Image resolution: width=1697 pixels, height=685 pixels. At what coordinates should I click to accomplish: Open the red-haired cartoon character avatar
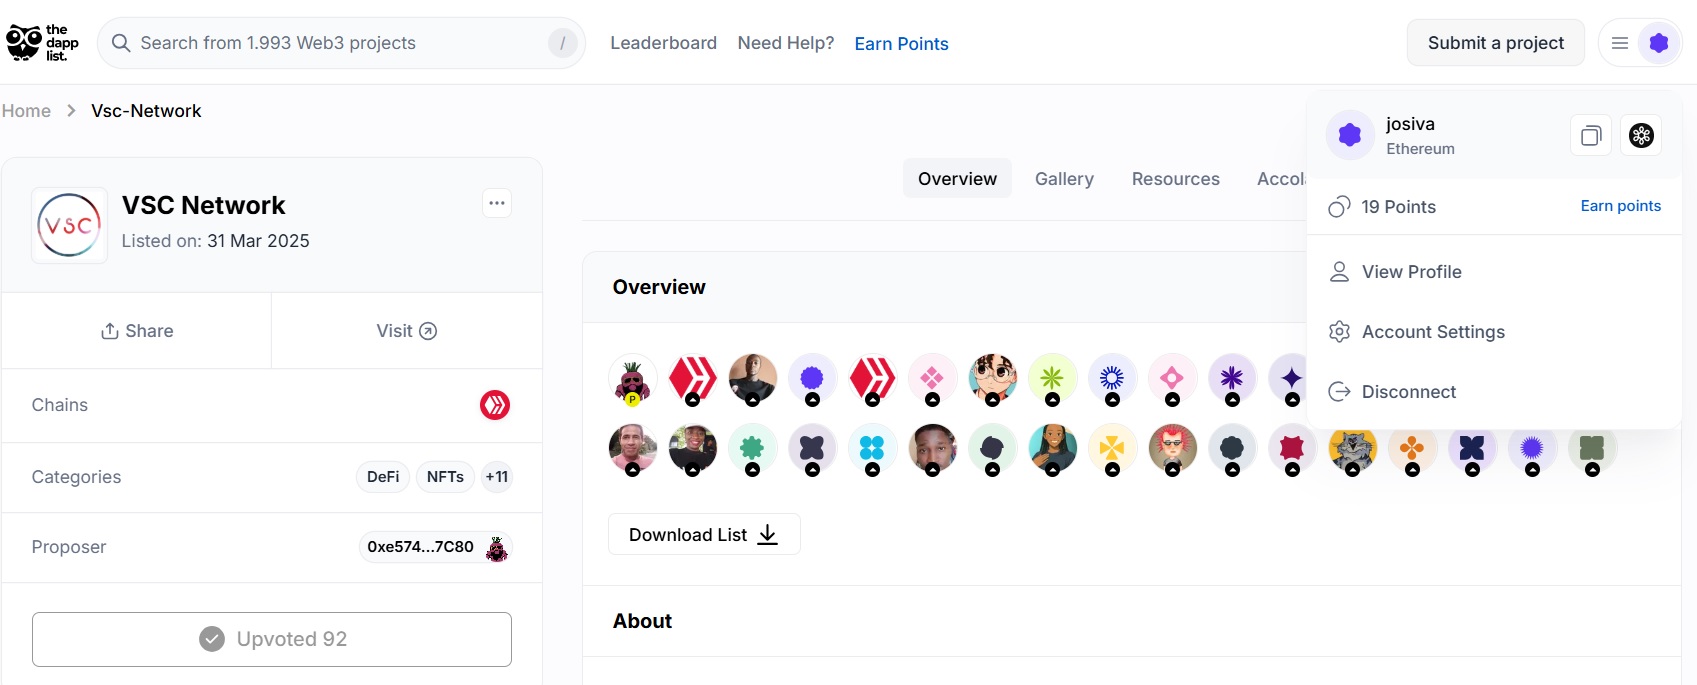(x=1172, y=449)
